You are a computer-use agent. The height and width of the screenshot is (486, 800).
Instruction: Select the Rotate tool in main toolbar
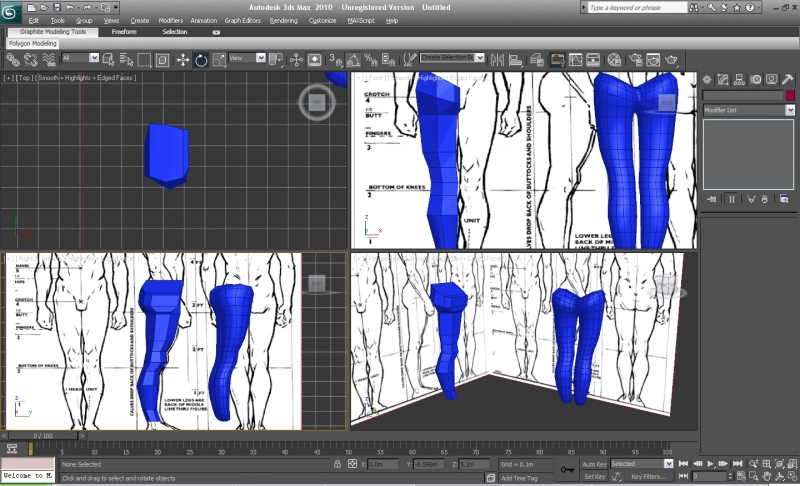pyautogui.click(x=201, y=60)
